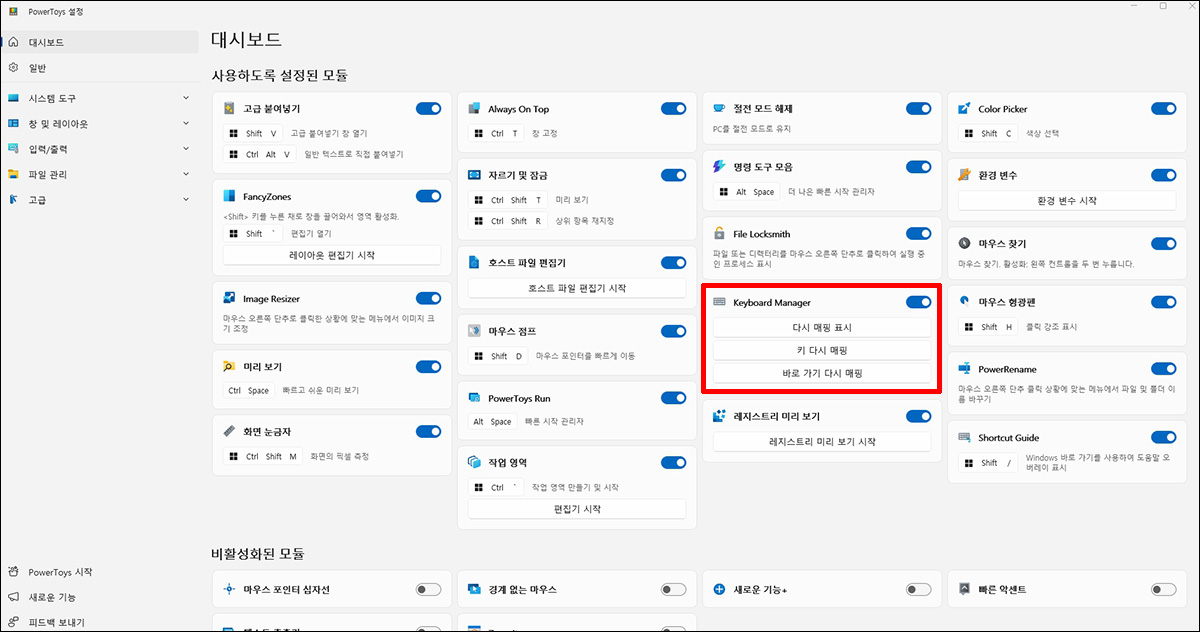Open 피드백 보내기 in sidebar
The width and height of the screenshot is (1200, 632).
point(100,622)
